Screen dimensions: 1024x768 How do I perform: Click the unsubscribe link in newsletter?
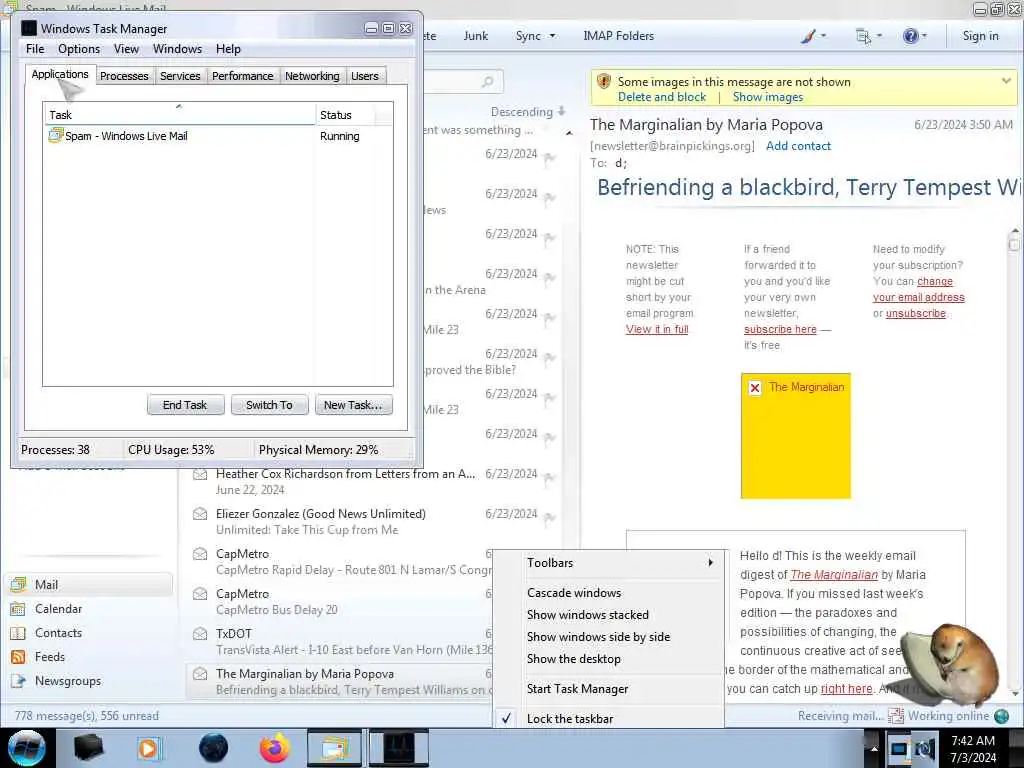pyautogui.click(x=916, y=313)
